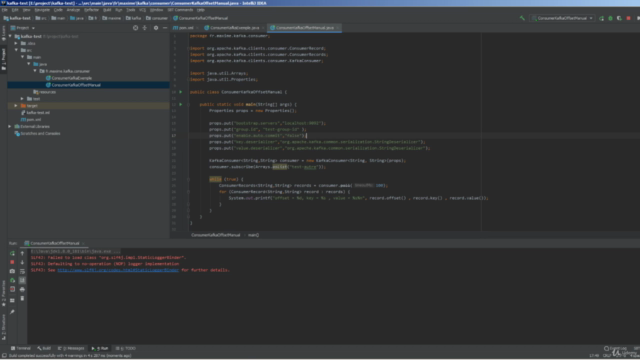The image size is (640, 360).
Task: Open the slf4j.org StaticLoggerBinder link in console
Action: (118, 270)
